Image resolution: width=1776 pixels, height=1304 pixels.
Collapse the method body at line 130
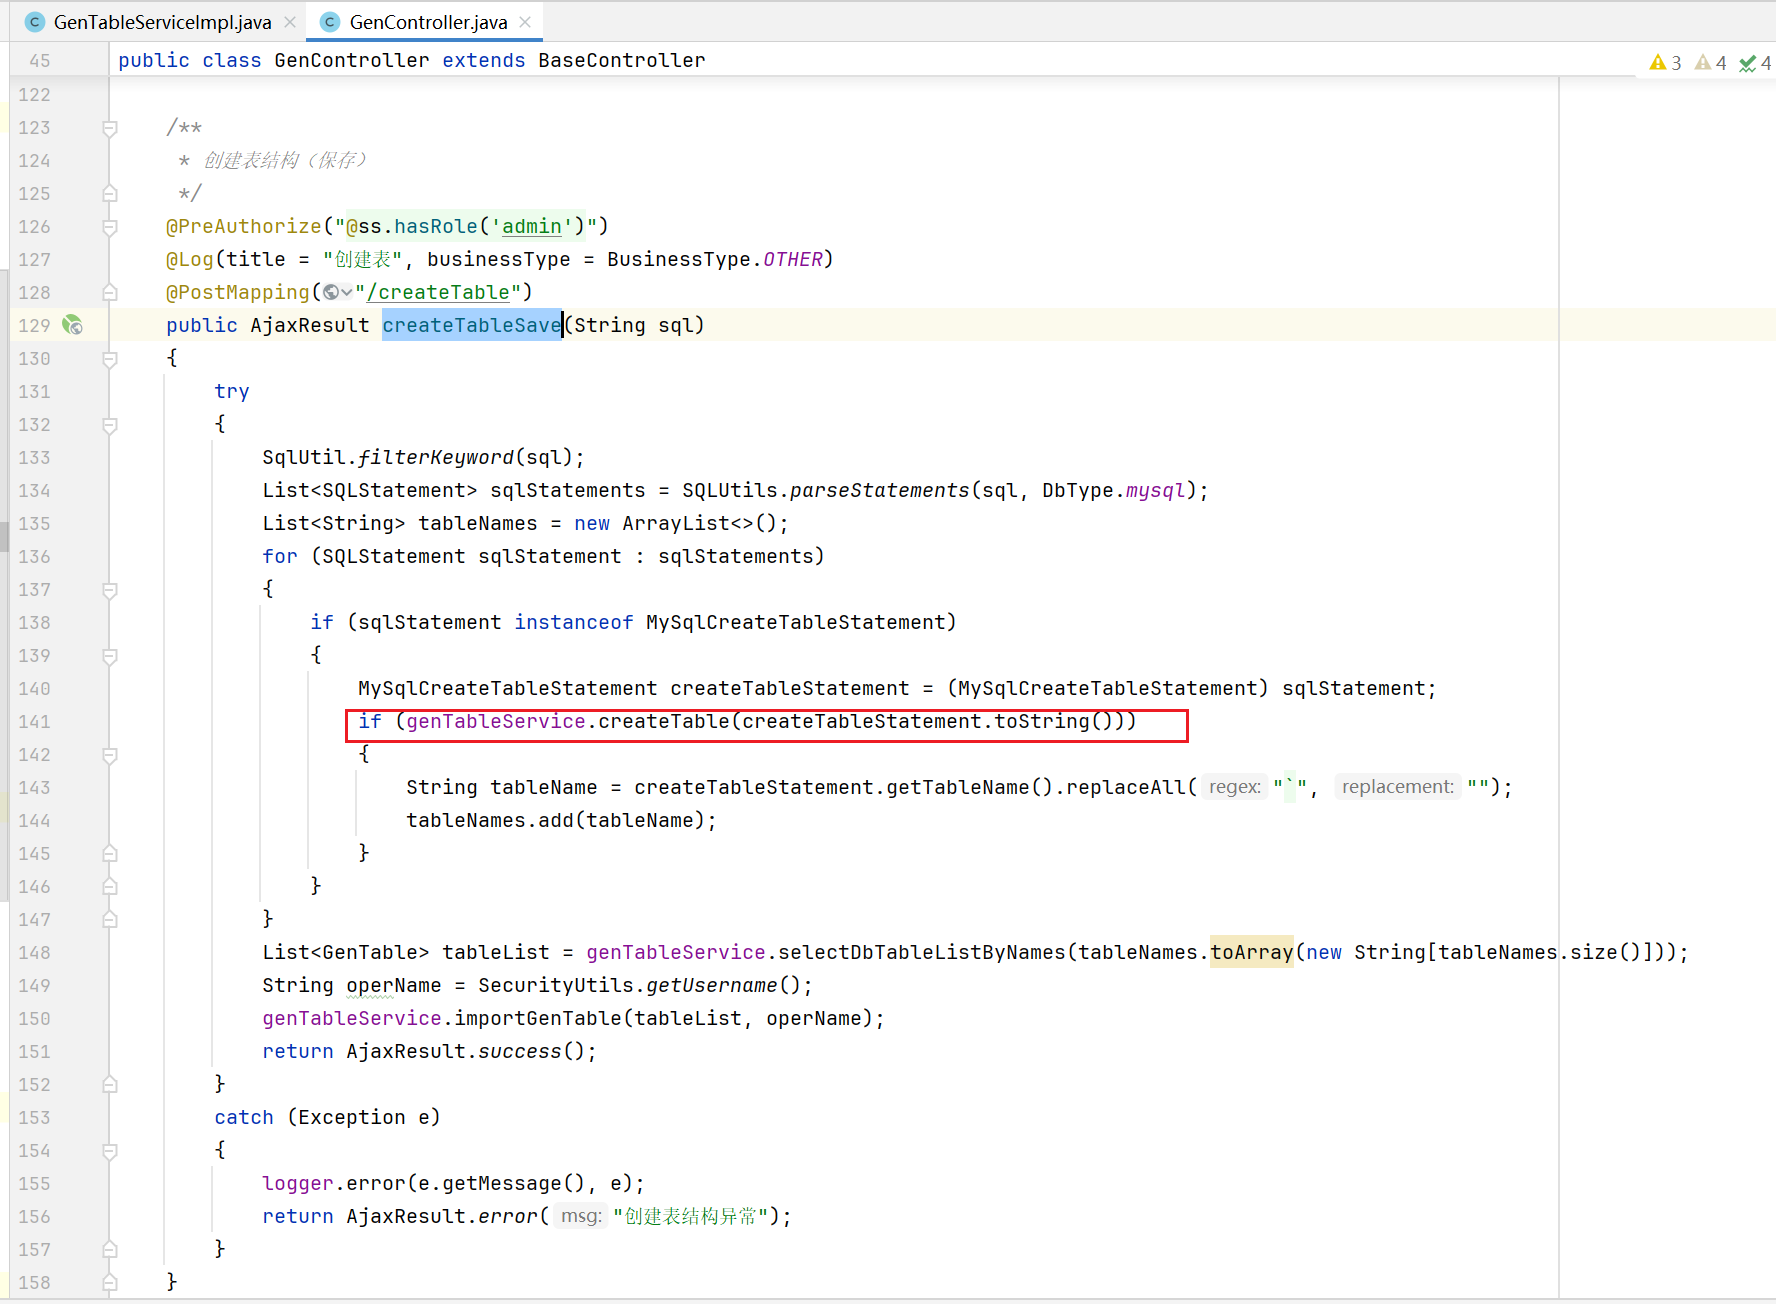[x=110, y=359]
